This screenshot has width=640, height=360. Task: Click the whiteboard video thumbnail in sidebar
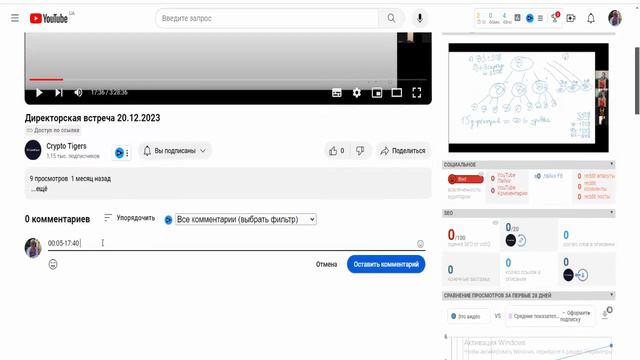(x=529, y=98)
